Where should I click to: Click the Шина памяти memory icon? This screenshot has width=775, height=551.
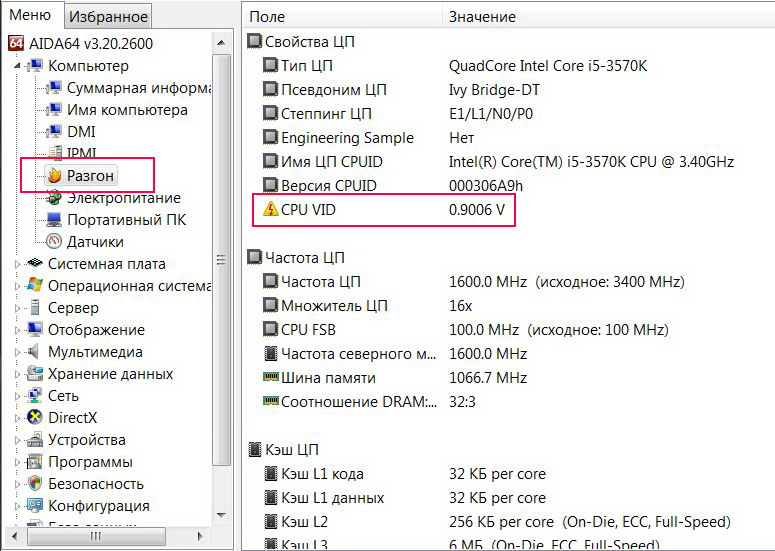270,377
